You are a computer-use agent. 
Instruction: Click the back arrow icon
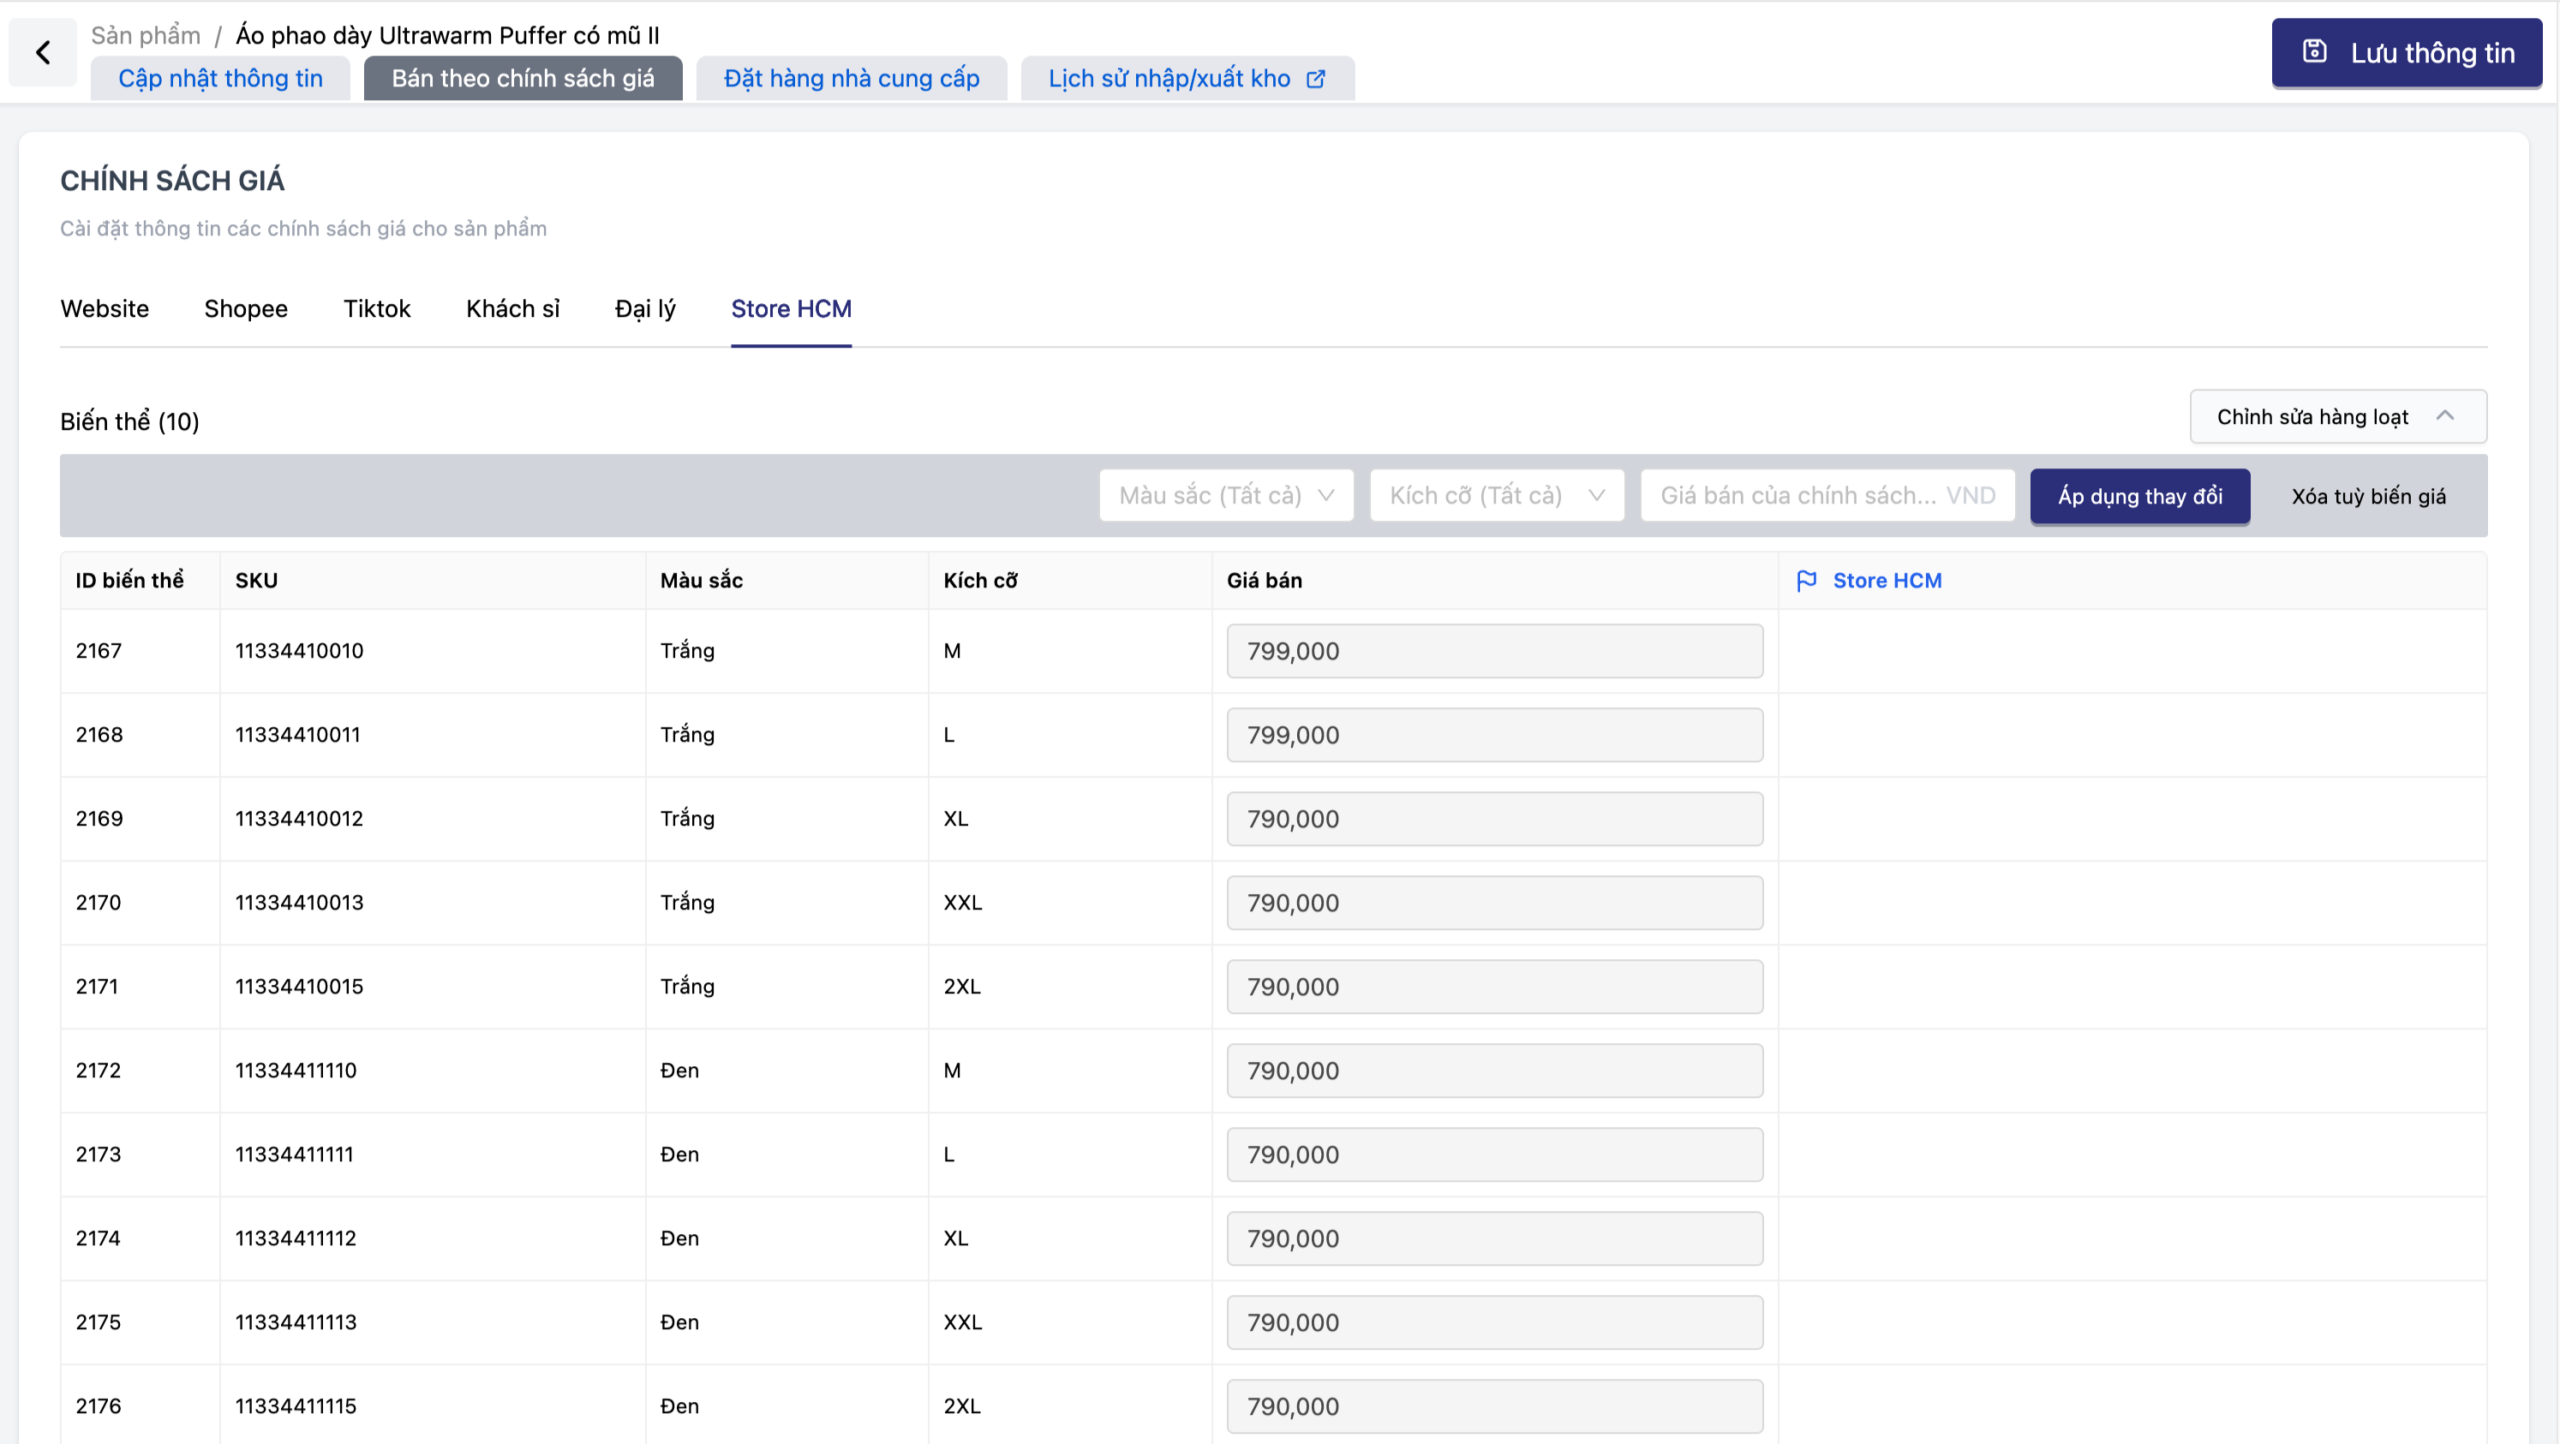[x=43, y=52]
